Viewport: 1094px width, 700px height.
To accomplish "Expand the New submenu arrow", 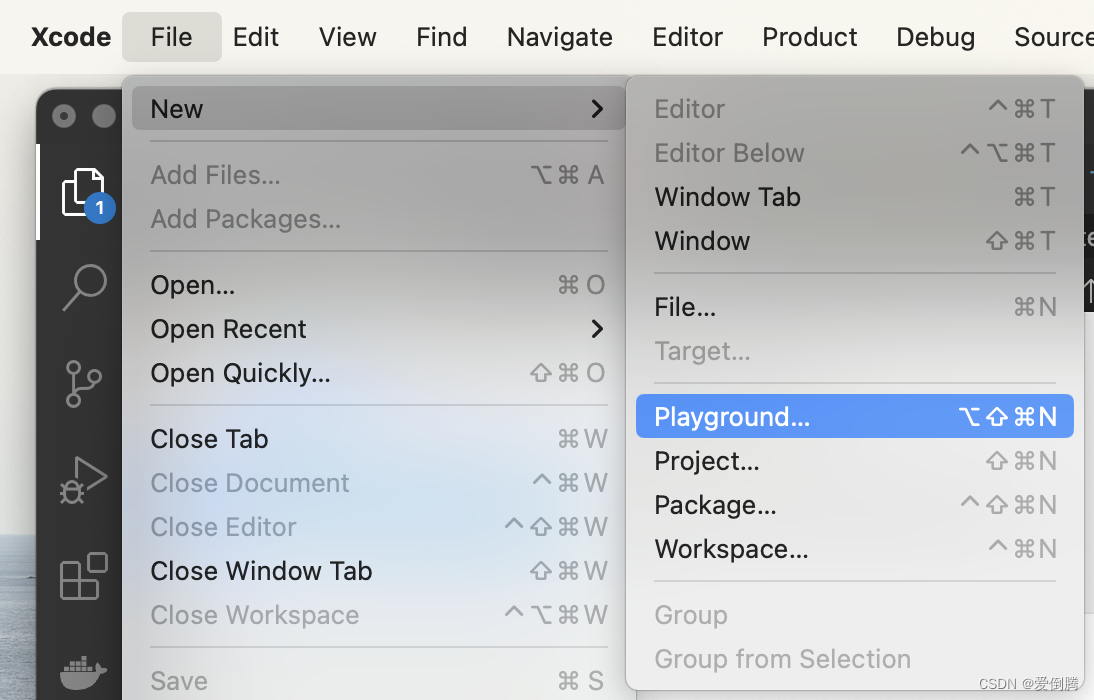I will point(597,109).
